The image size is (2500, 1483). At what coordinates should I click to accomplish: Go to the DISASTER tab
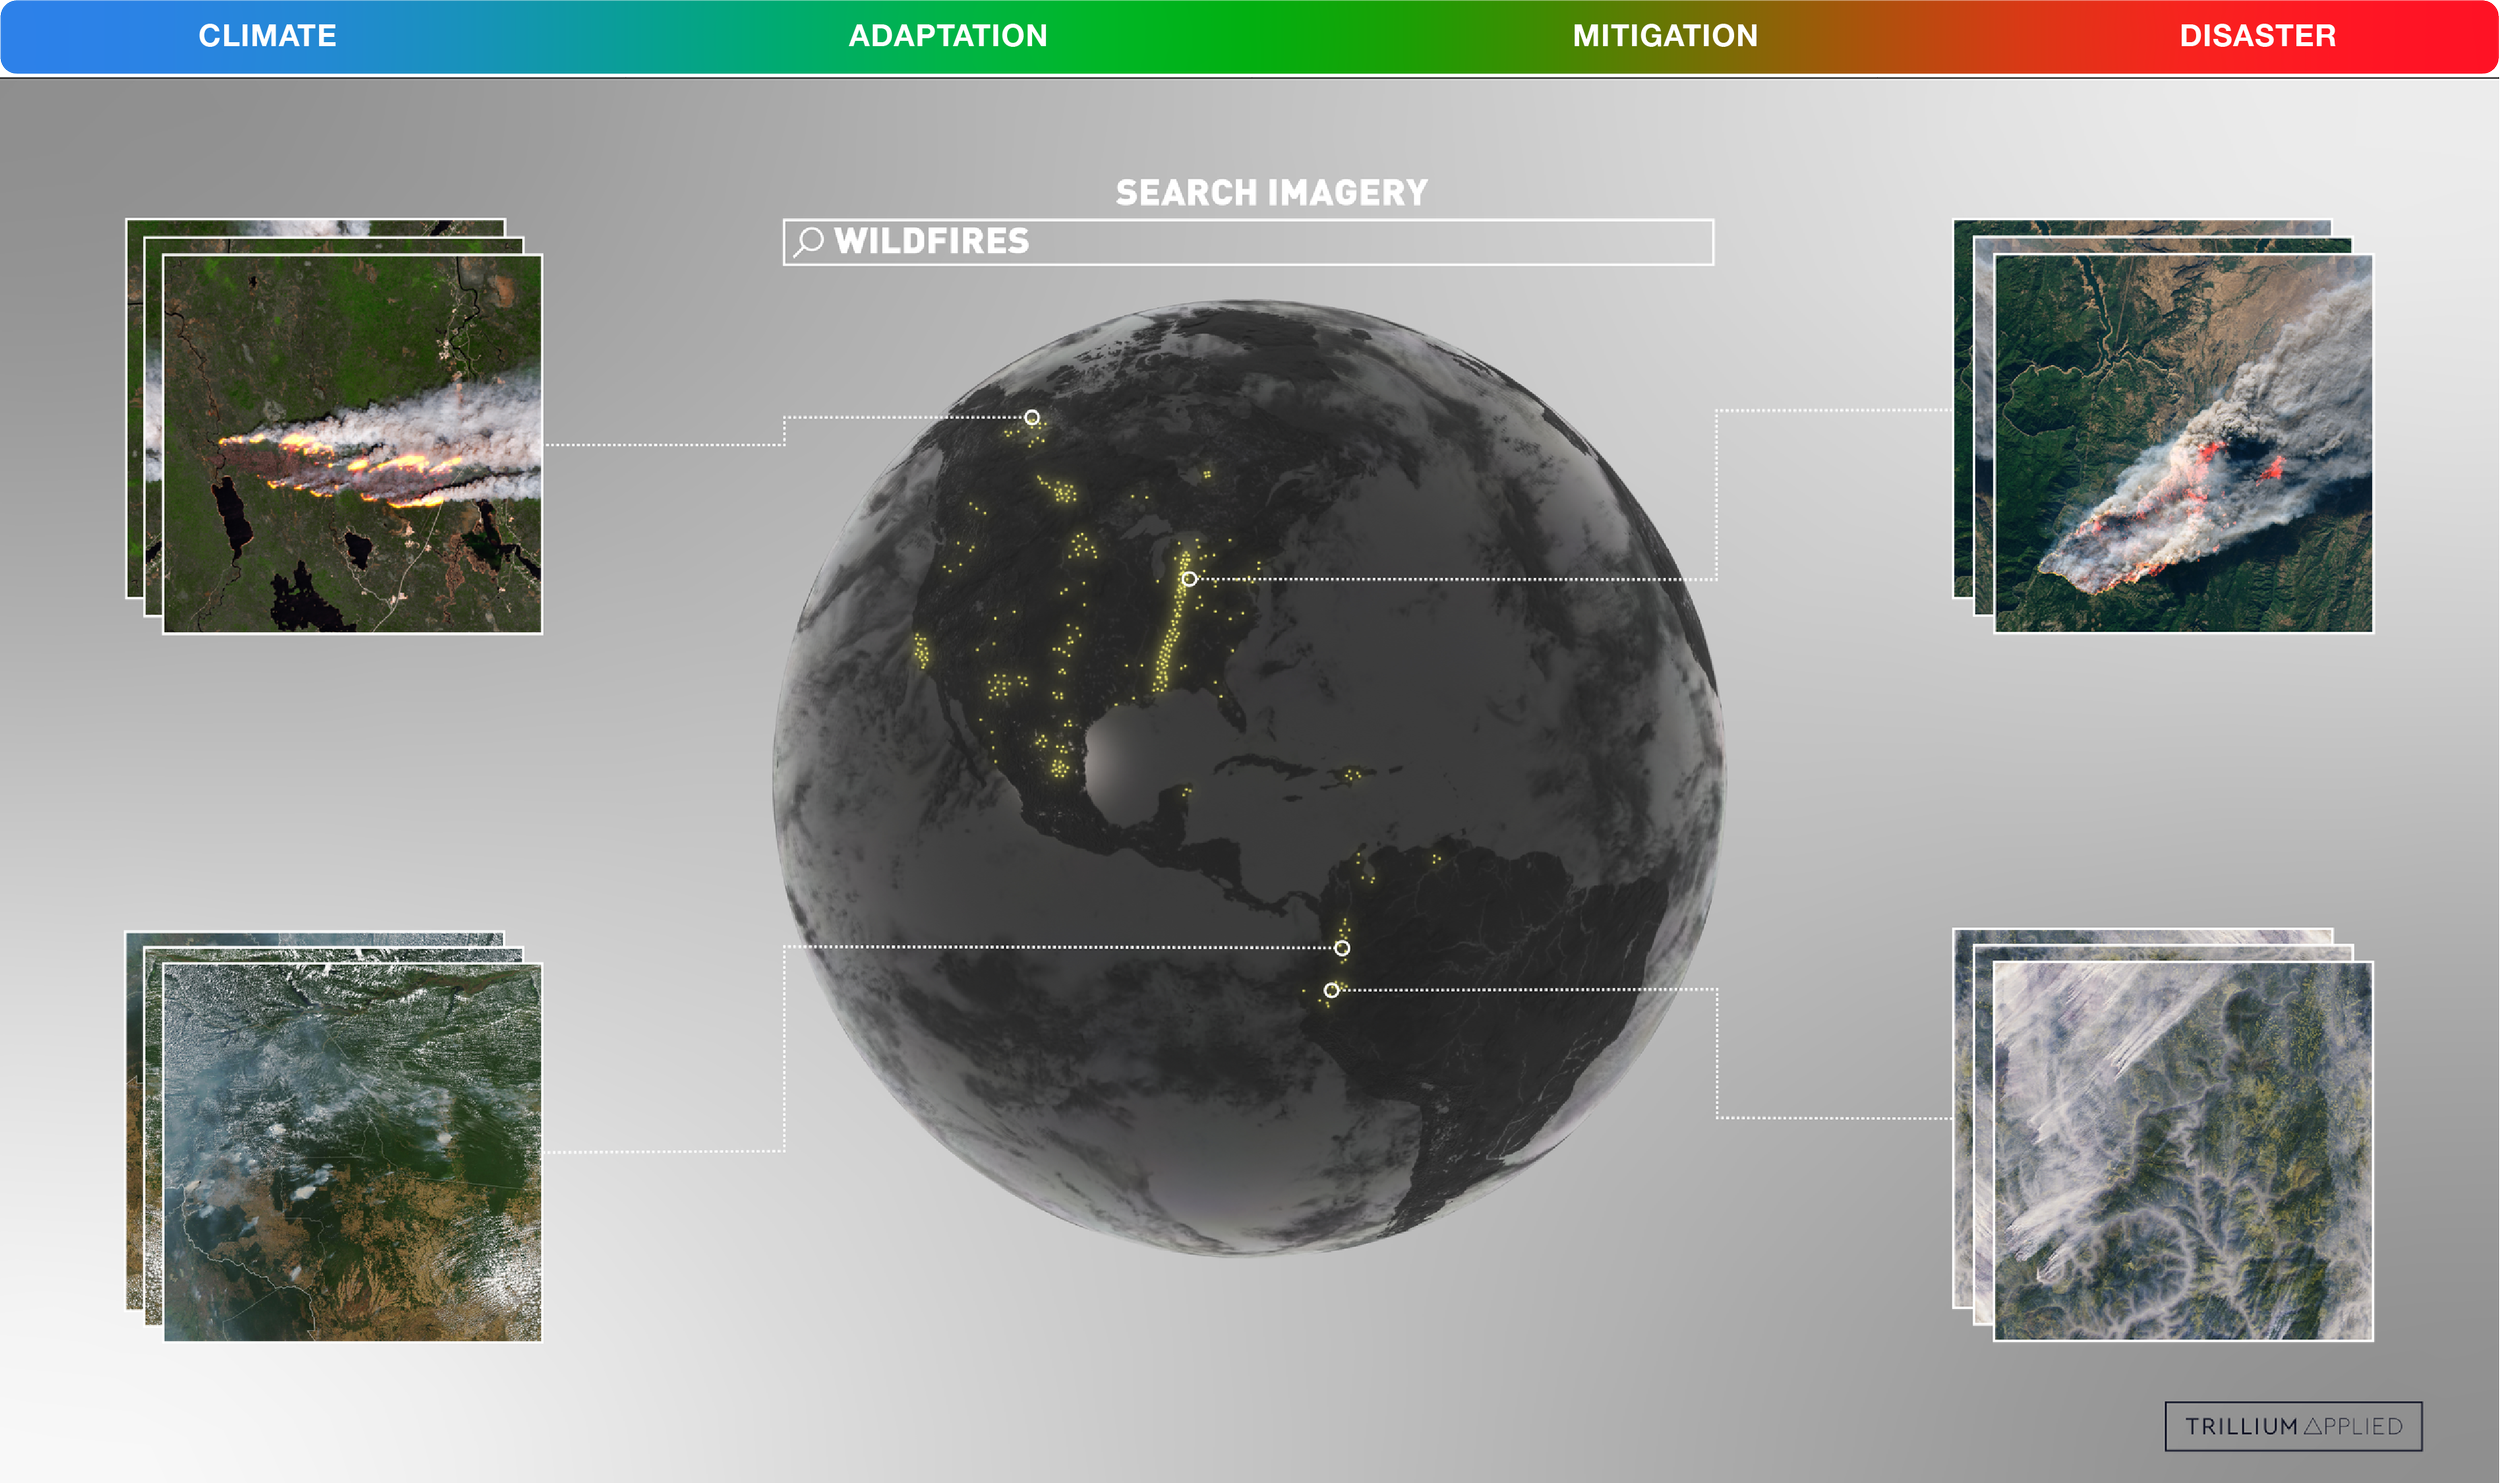pos(2258,36)
